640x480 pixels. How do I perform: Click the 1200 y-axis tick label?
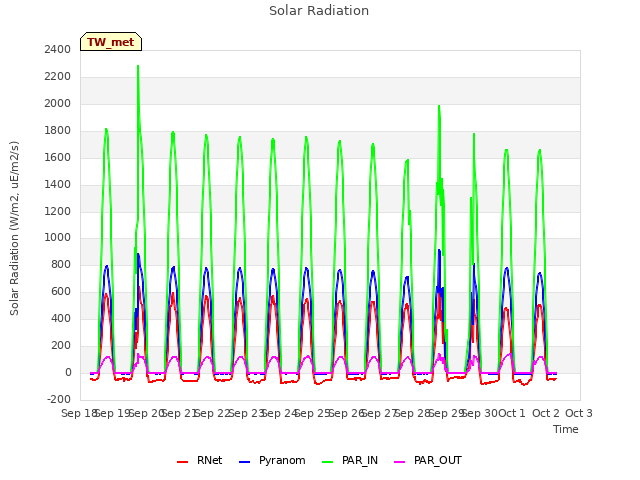pos(58,211)
